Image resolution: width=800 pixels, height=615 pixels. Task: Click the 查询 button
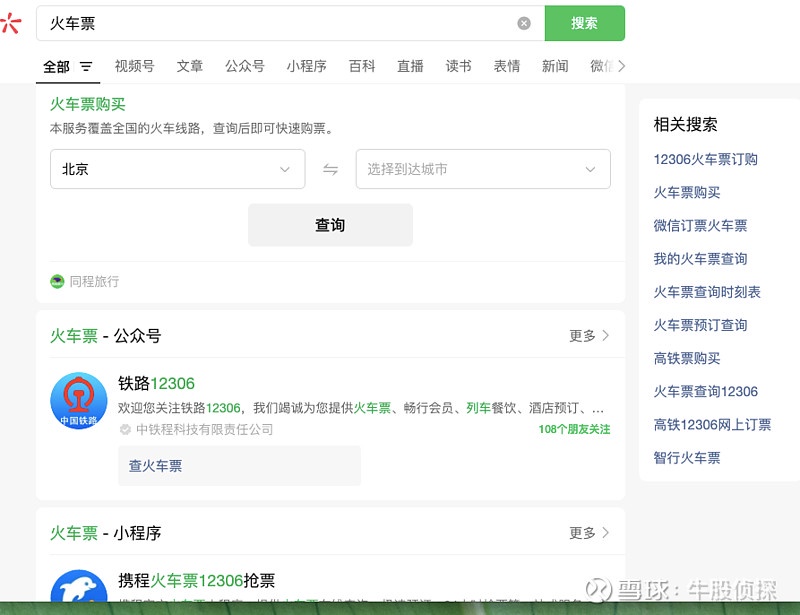coord(330,225)
